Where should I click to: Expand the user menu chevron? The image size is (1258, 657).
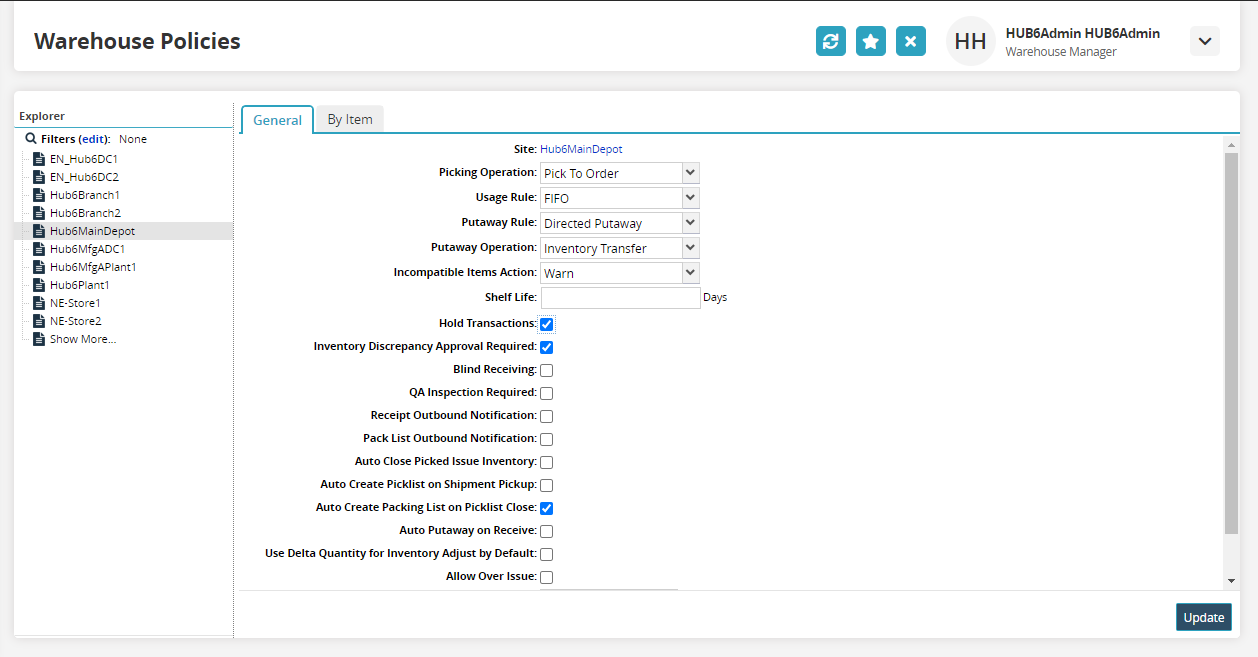[x=1205, y=41]
